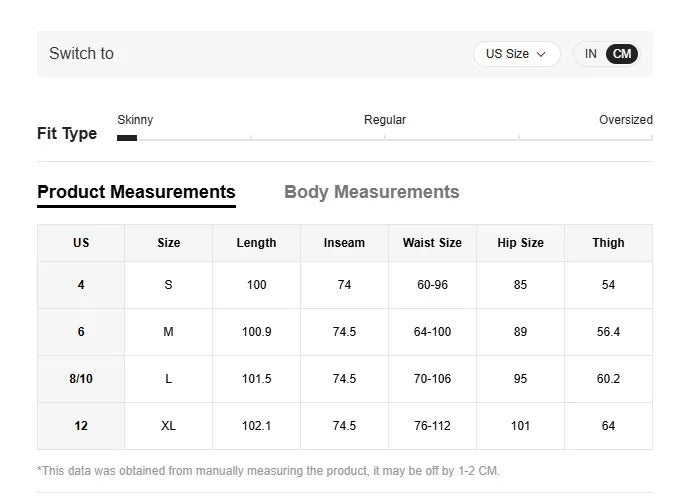The height and width of the screenshot is (496, 678).
Task: Click waist size 76-112
Action: 432,426
